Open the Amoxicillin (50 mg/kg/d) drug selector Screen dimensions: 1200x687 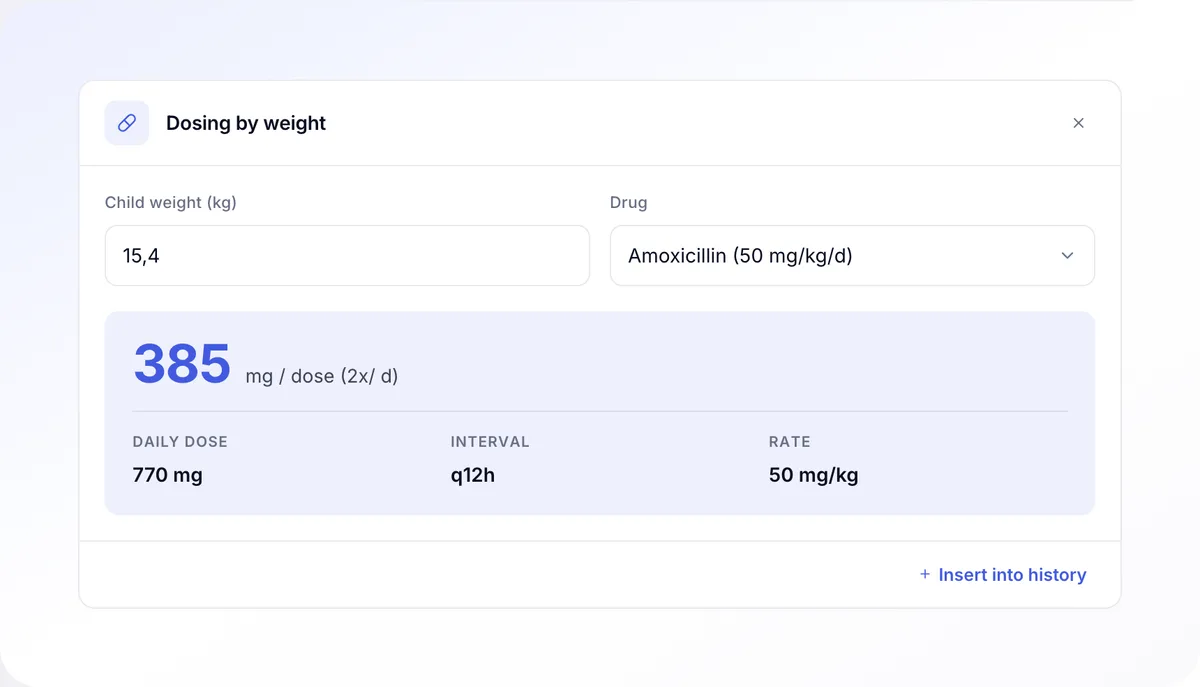tap(852, 256)
